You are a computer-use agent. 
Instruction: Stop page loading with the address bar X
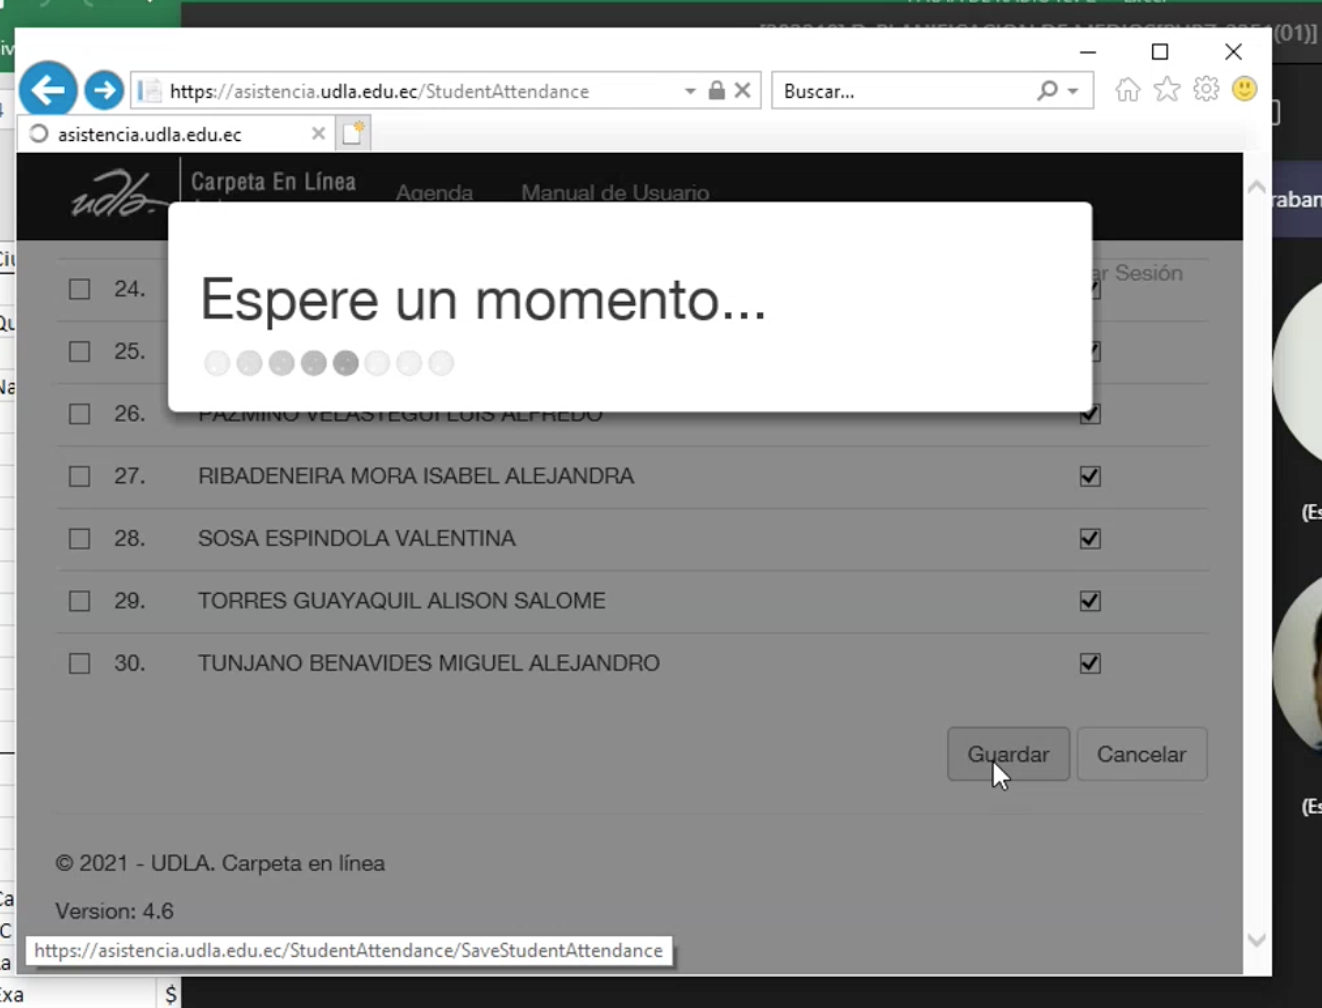[742, 91]
